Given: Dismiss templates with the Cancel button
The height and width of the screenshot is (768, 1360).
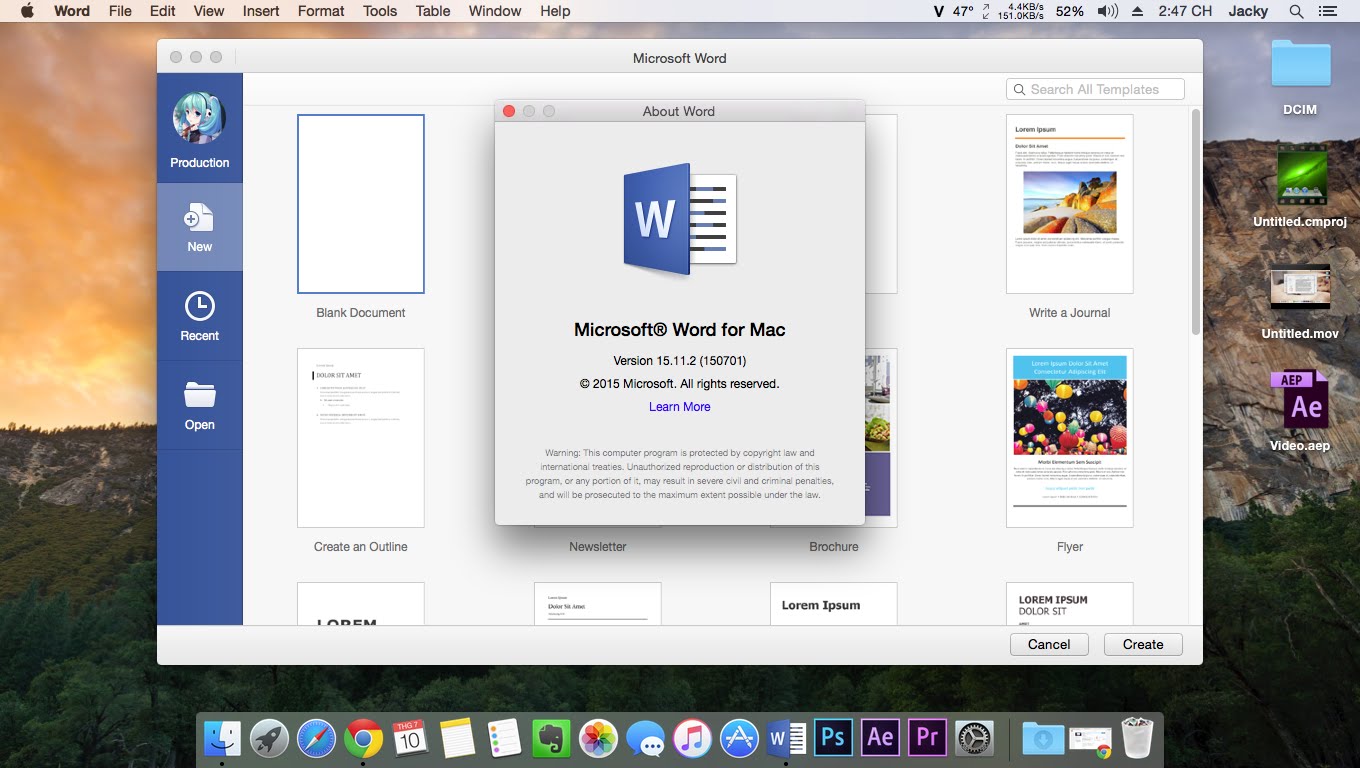Looking at the screenshot, I should tap(1049, 644).
